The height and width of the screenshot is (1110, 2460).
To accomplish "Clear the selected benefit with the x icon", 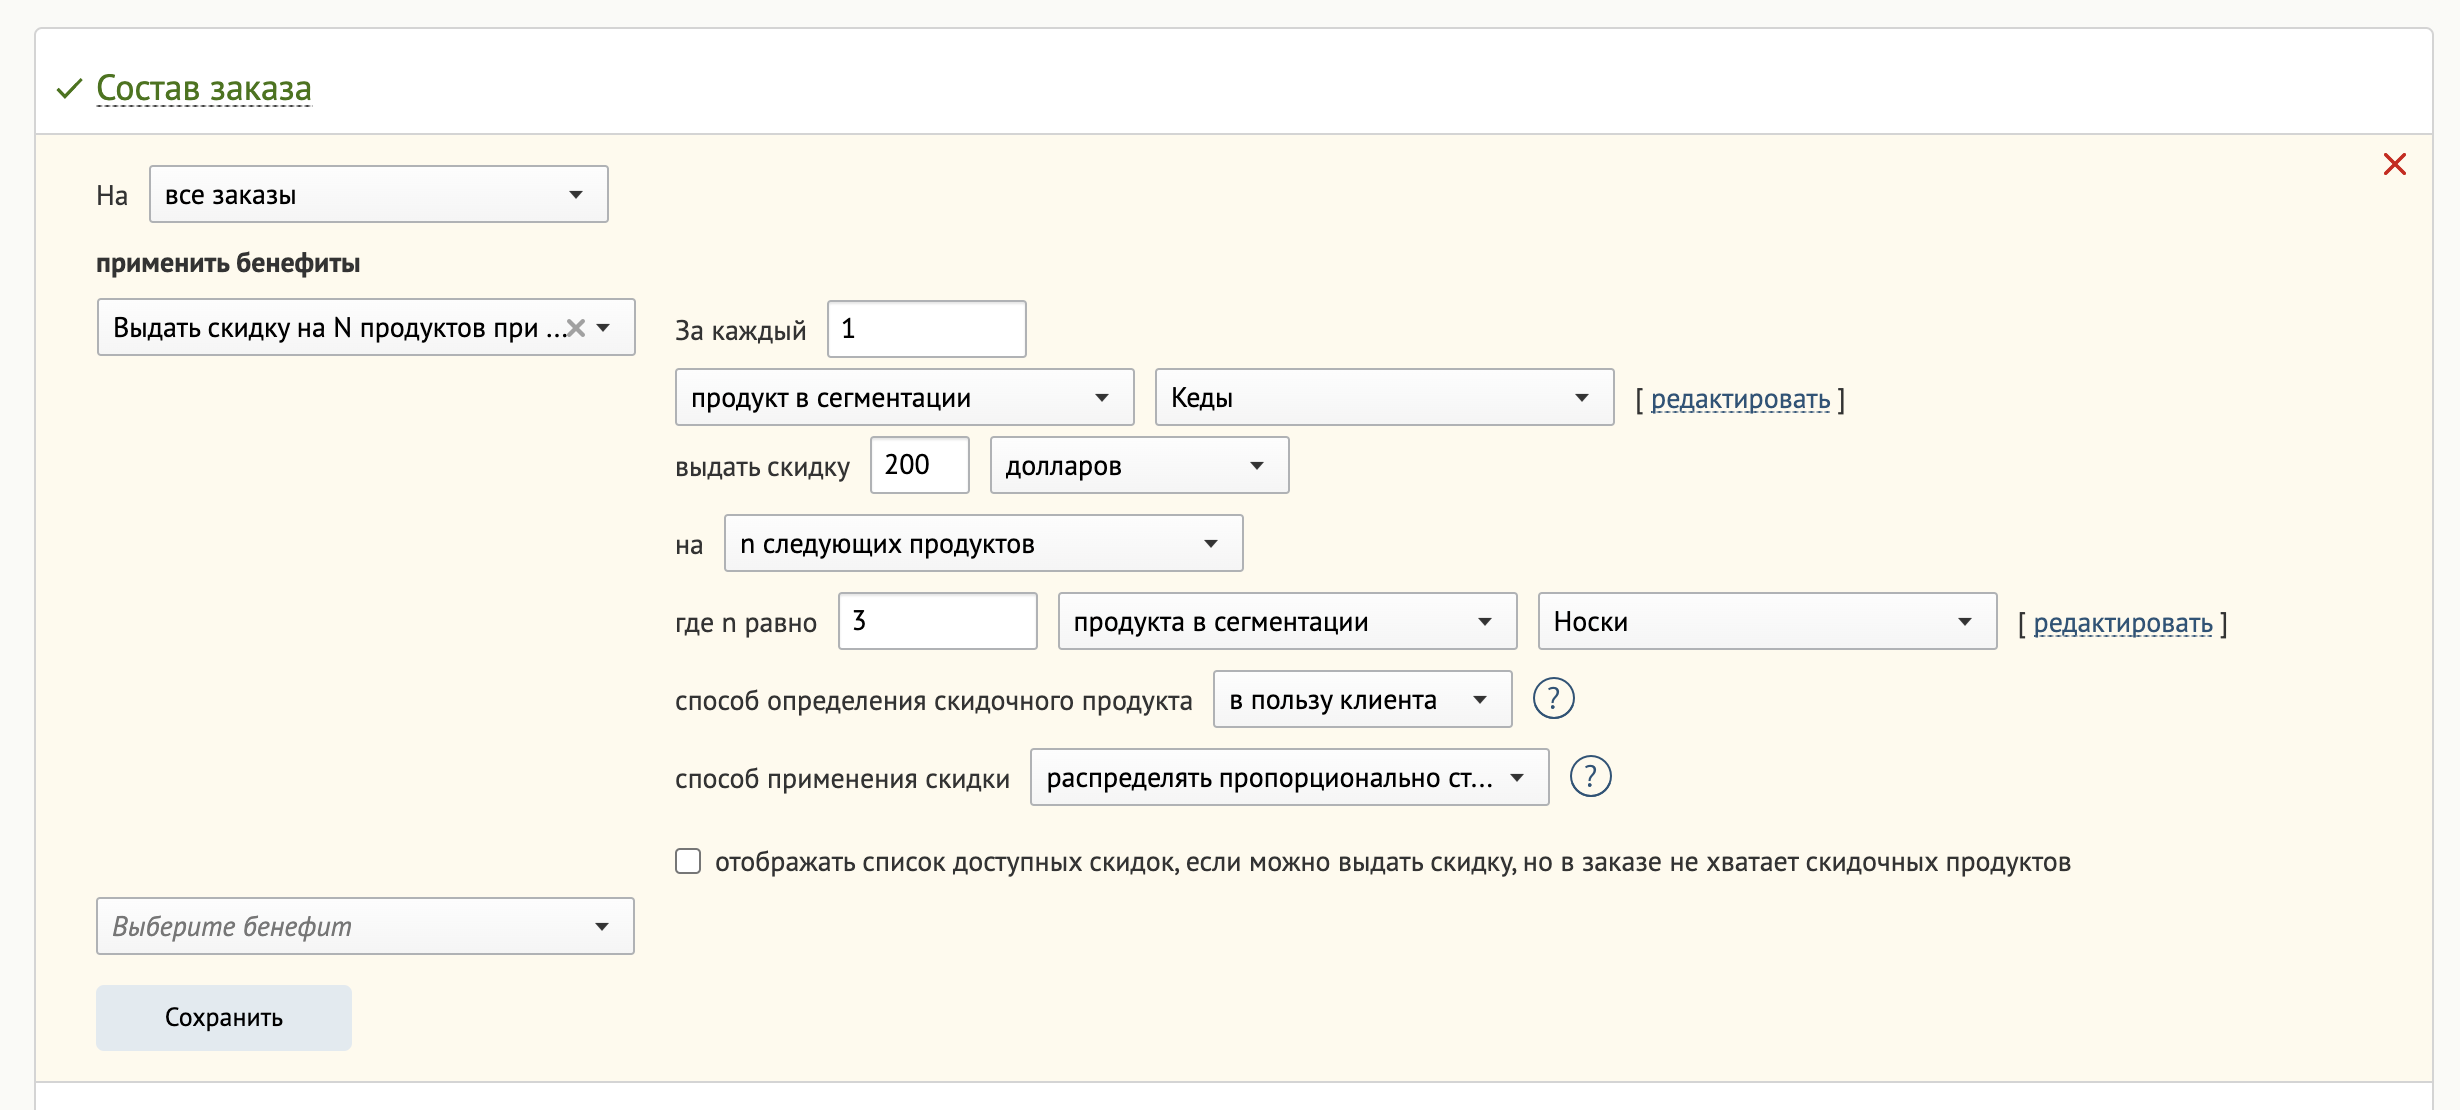I will click(576, 327).
